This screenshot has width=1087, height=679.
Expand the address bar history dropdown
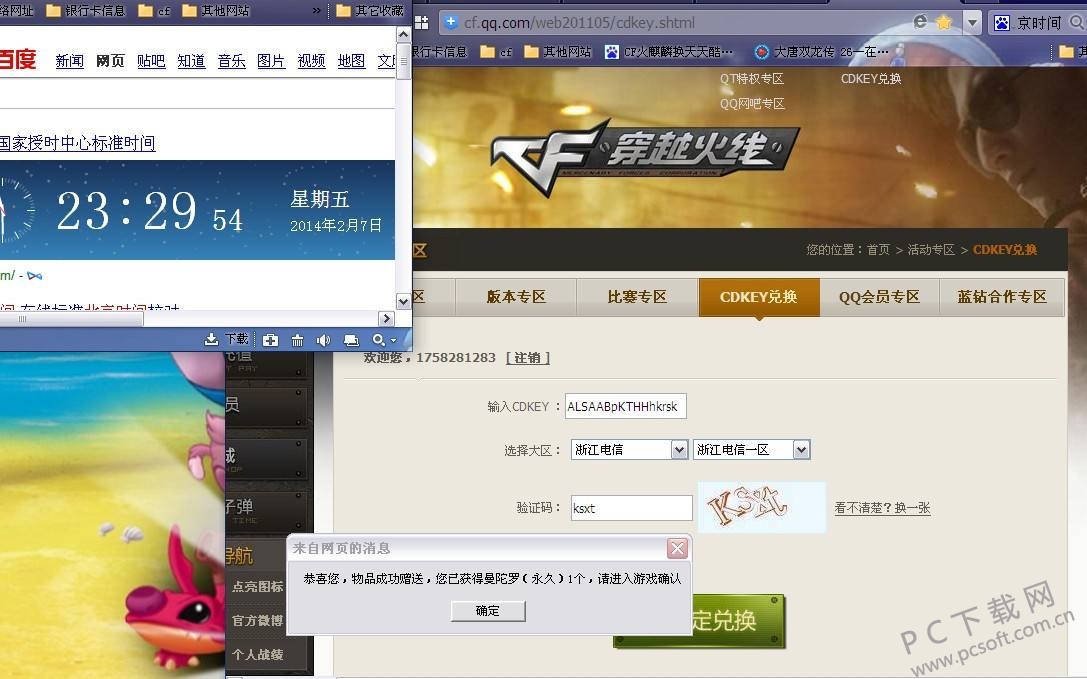click(x=973, y=23)
